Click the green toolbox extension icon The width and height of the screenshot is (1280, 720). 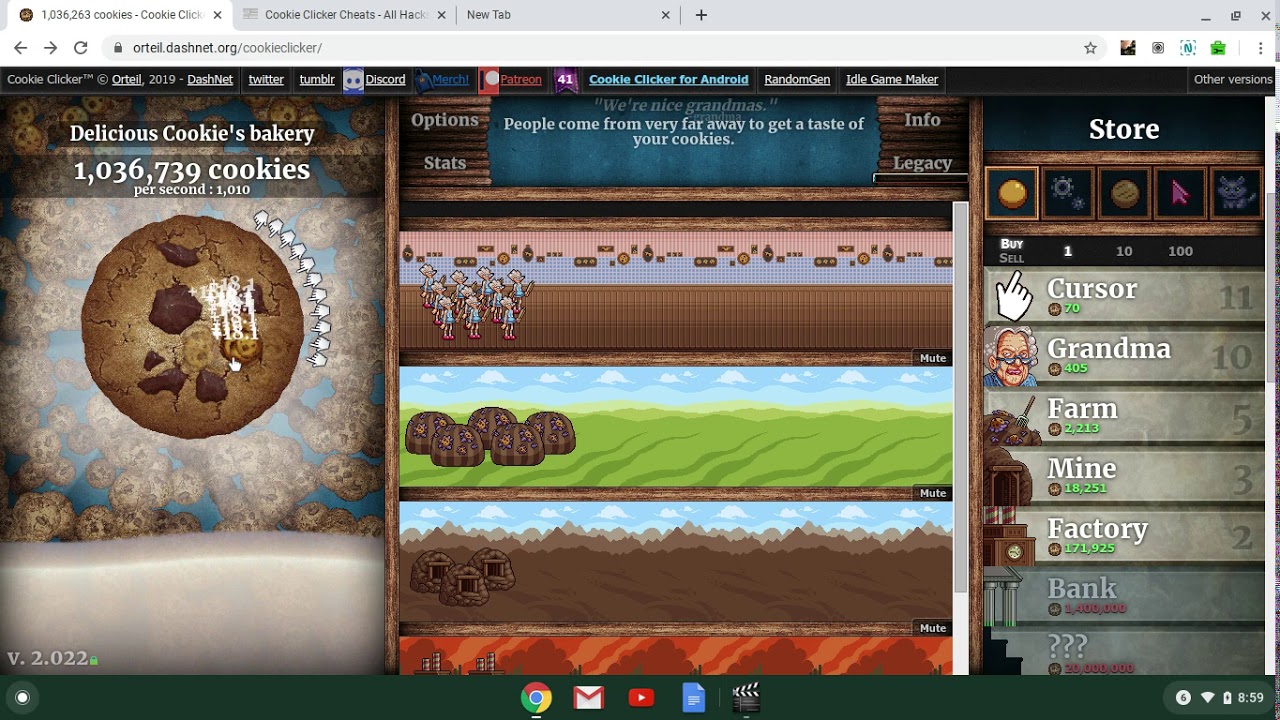pyautogui.click(x=1218, y=47)
